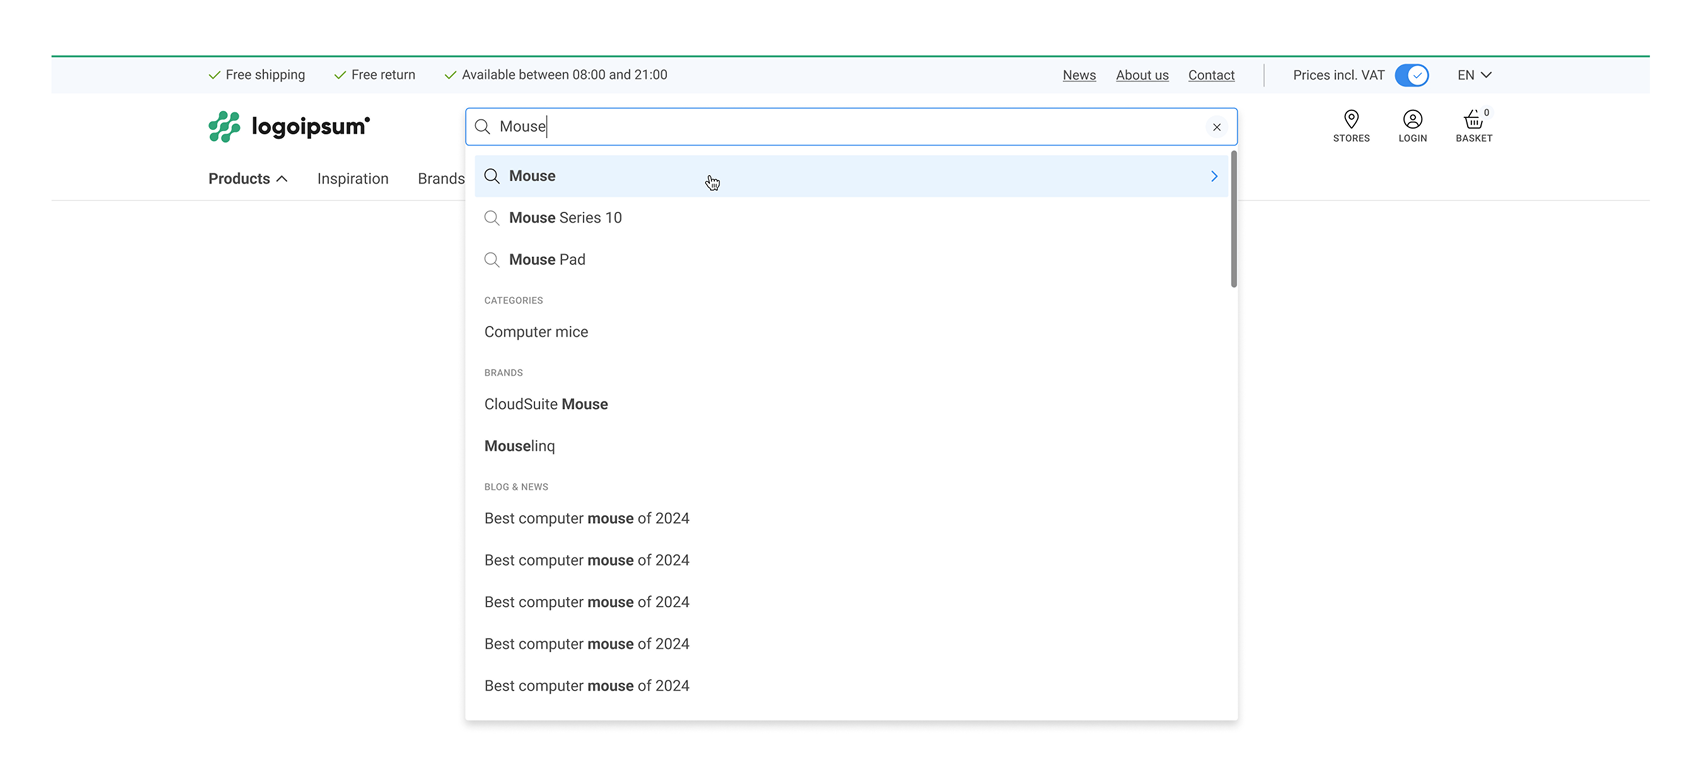Click the suggestions list scrollbar
The height and width of the screenshot is (775, 1707).
1233,220
